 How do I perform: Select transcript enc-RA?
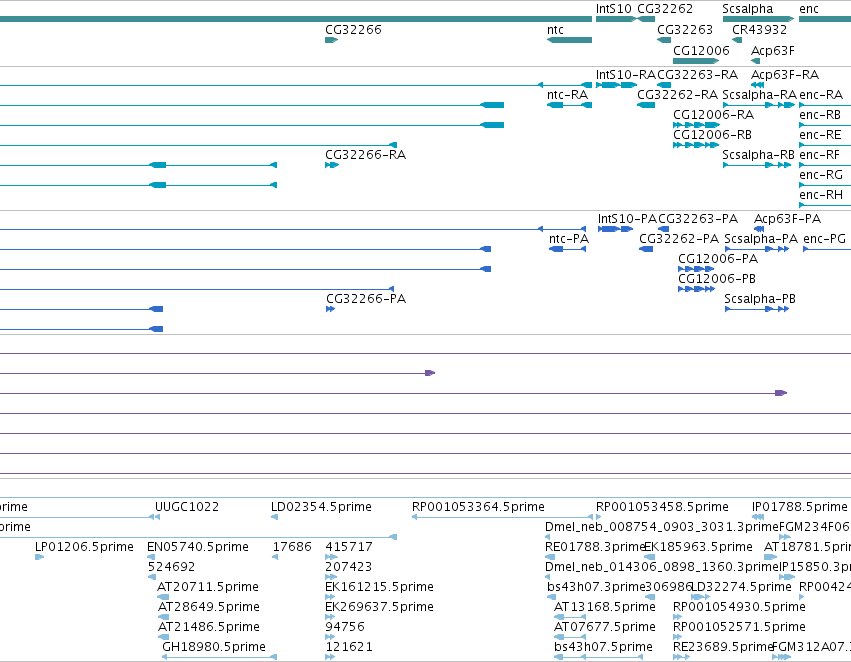coord(821,94)
